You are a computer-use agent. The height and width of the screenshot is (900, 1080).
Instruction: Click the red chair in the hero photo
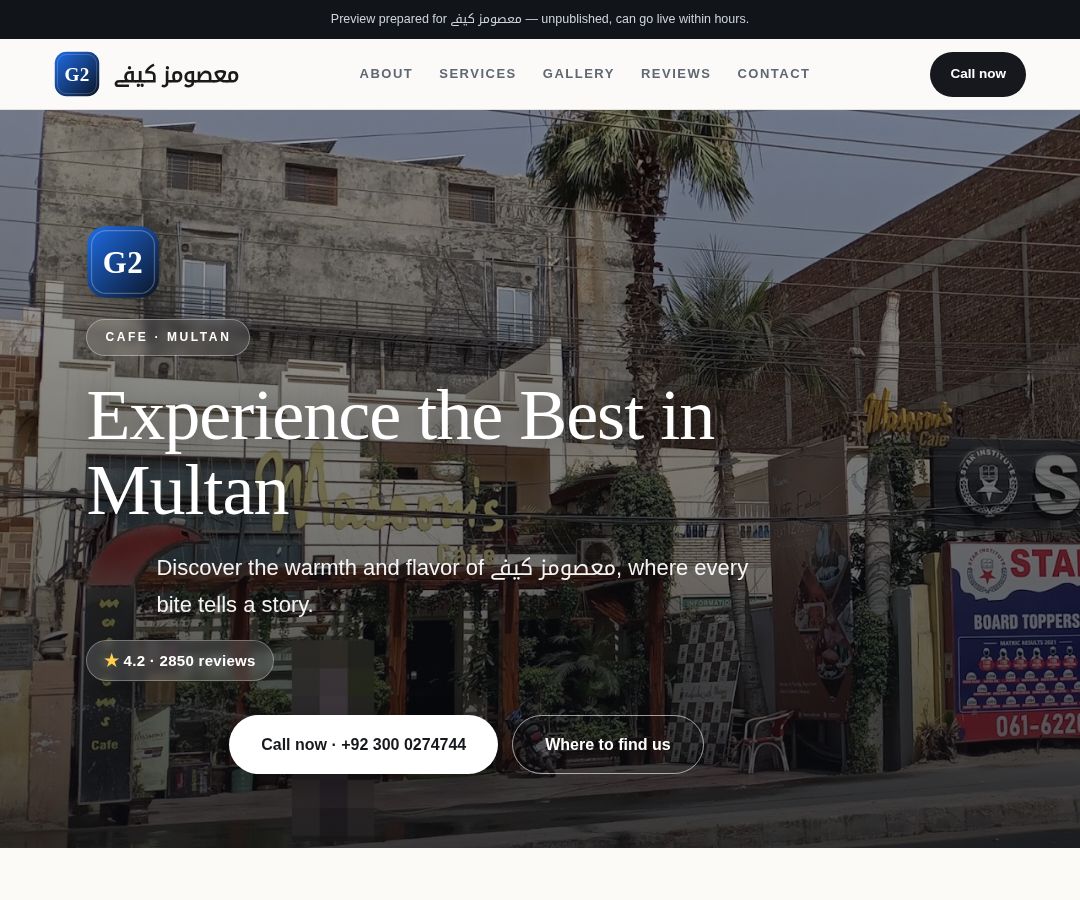[765, 738]
